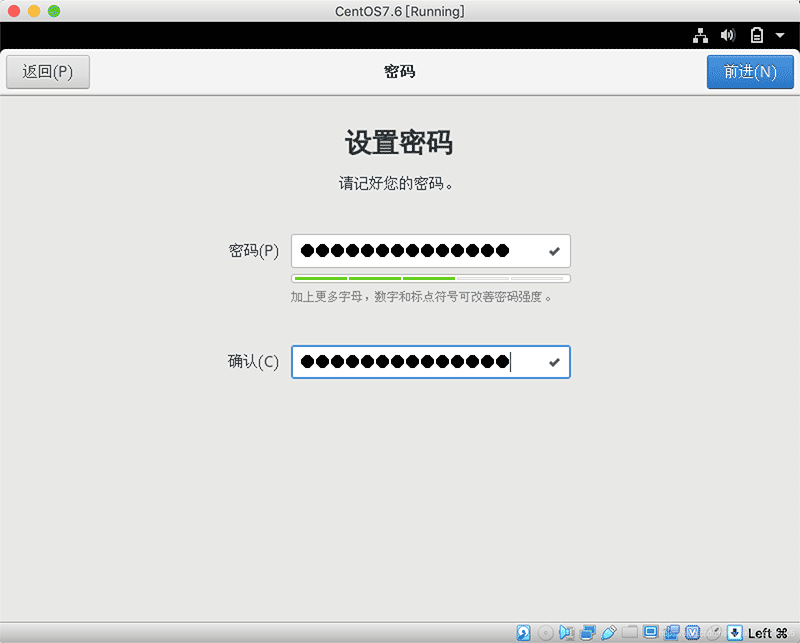Open the optical drives icon in status bar
The height and width of the screenshot is (643, 800).
click(544, 632)
